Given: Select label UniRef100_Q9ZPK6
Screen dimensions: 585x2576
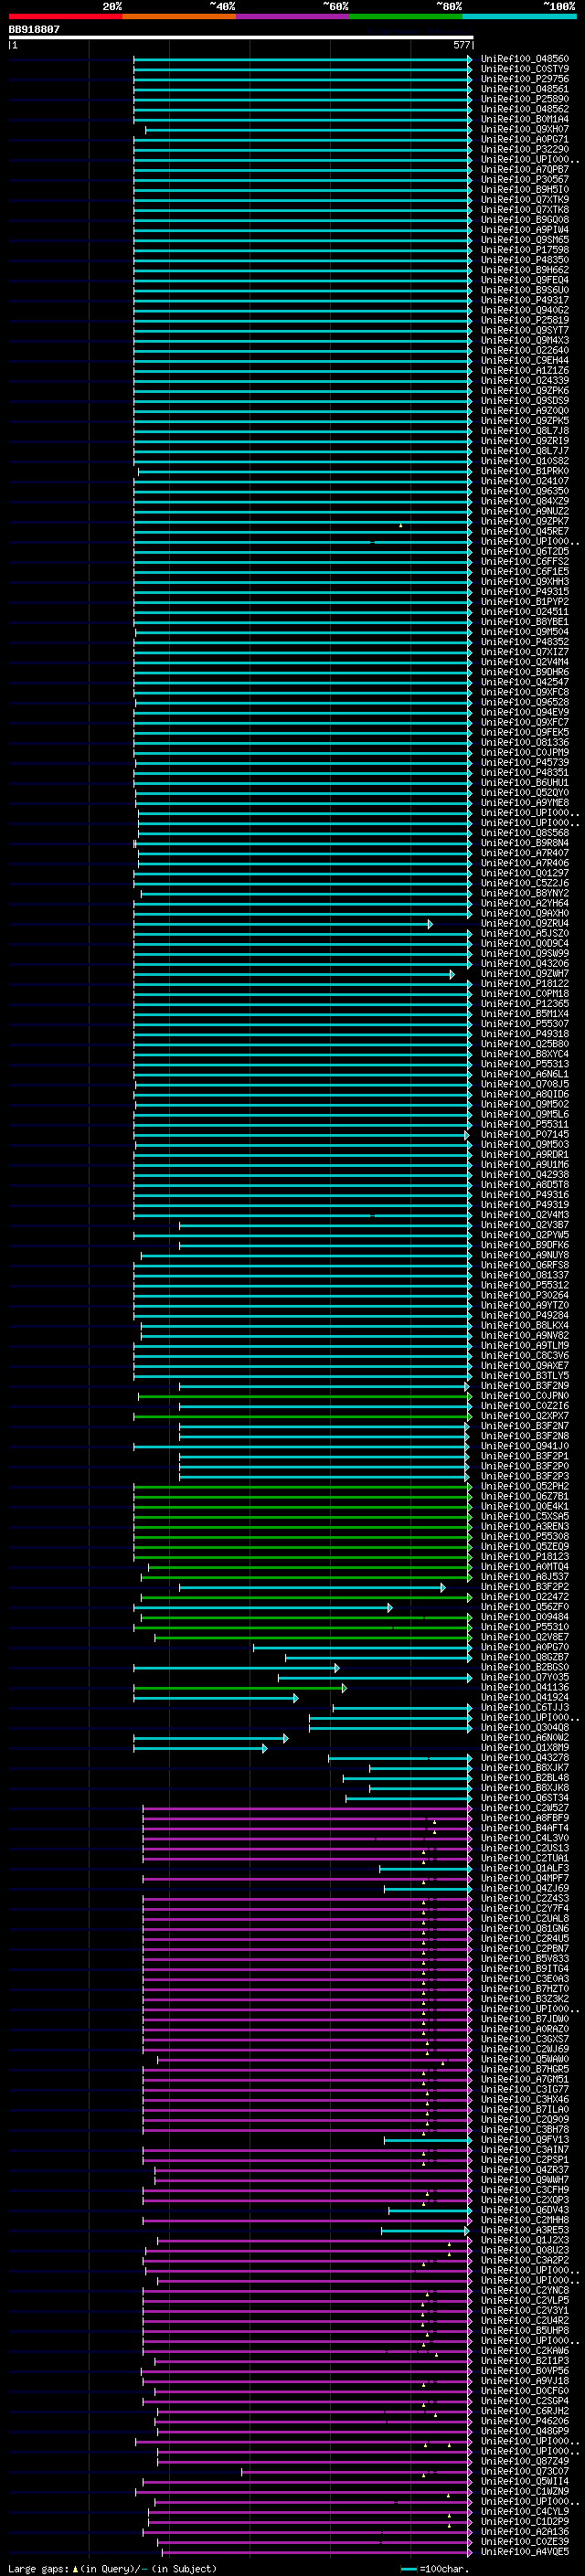Looking at the screenshot, I should click(x=525, y=390).
